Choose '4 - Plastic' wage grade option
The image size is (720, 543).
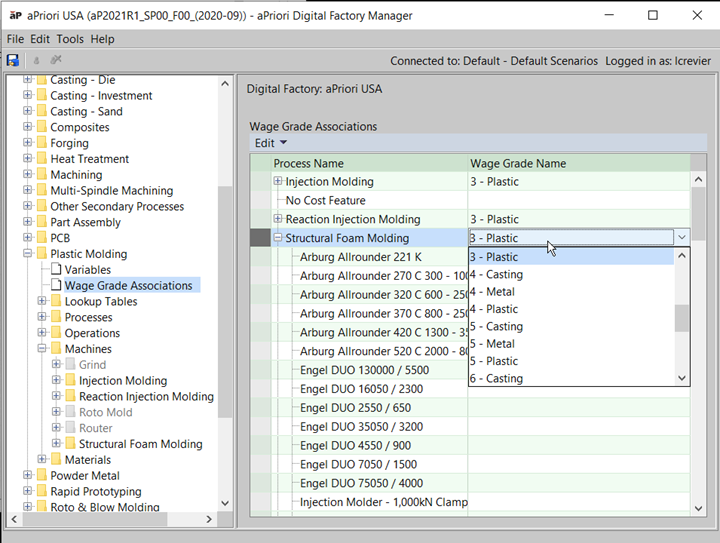click(x=571, y=309)
